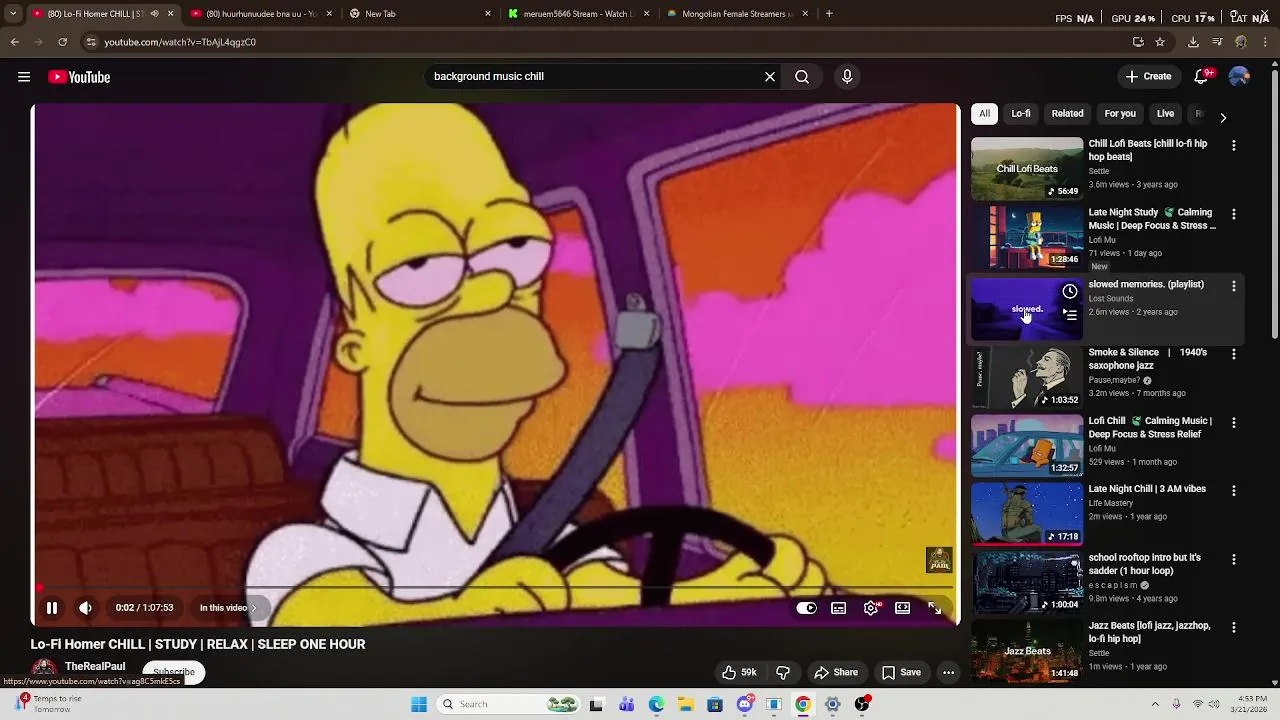Mute the Lo-Fi Homer tab audio
The width and height of the screenshot is (1280, 720).
pos(154,14)
